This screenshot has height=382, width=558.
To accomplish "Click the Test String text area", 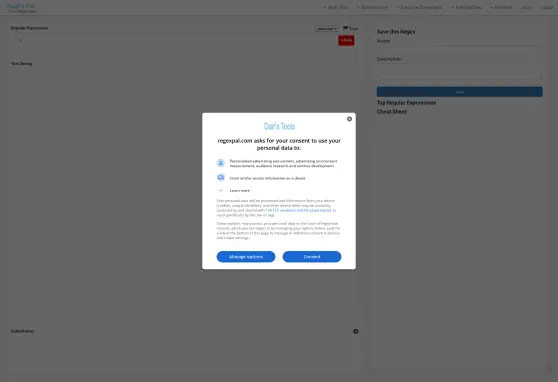I will [184, 196].
